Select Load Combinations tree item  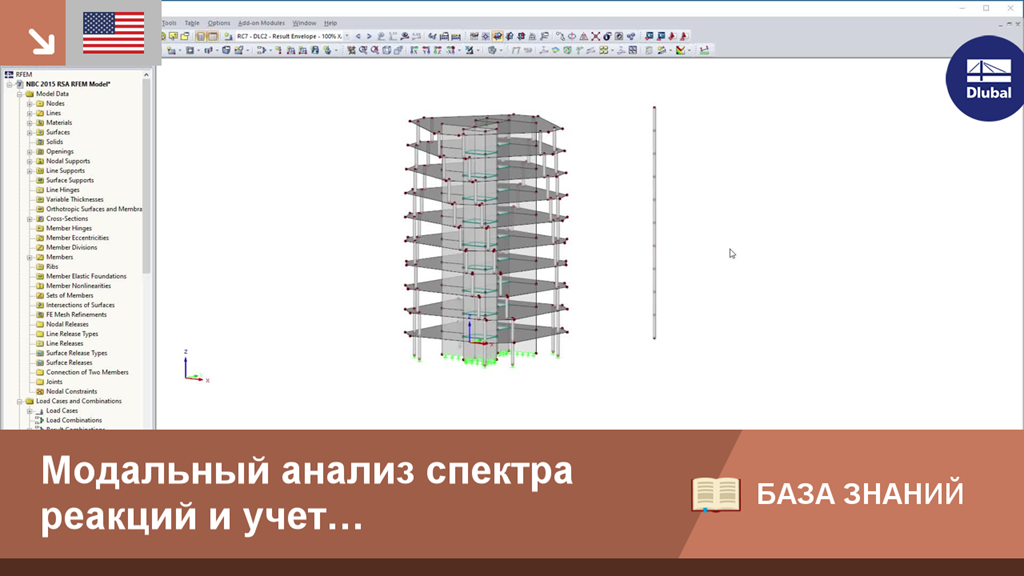click(74, 421)
